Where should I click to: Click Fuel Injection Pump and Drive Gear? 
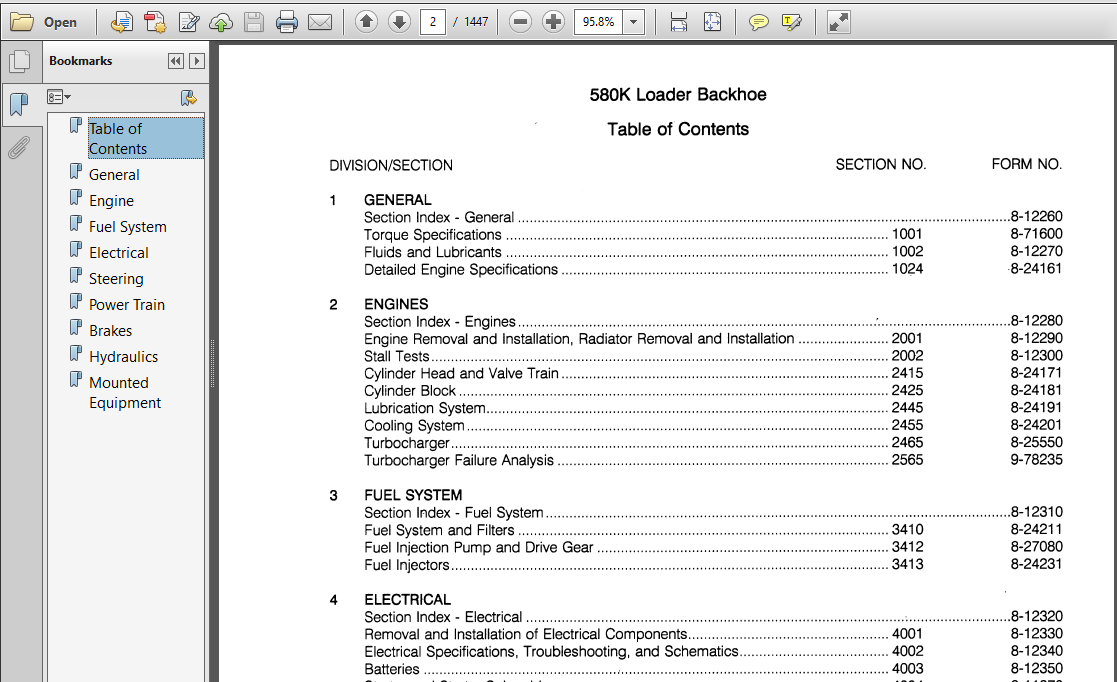(479, 547)
